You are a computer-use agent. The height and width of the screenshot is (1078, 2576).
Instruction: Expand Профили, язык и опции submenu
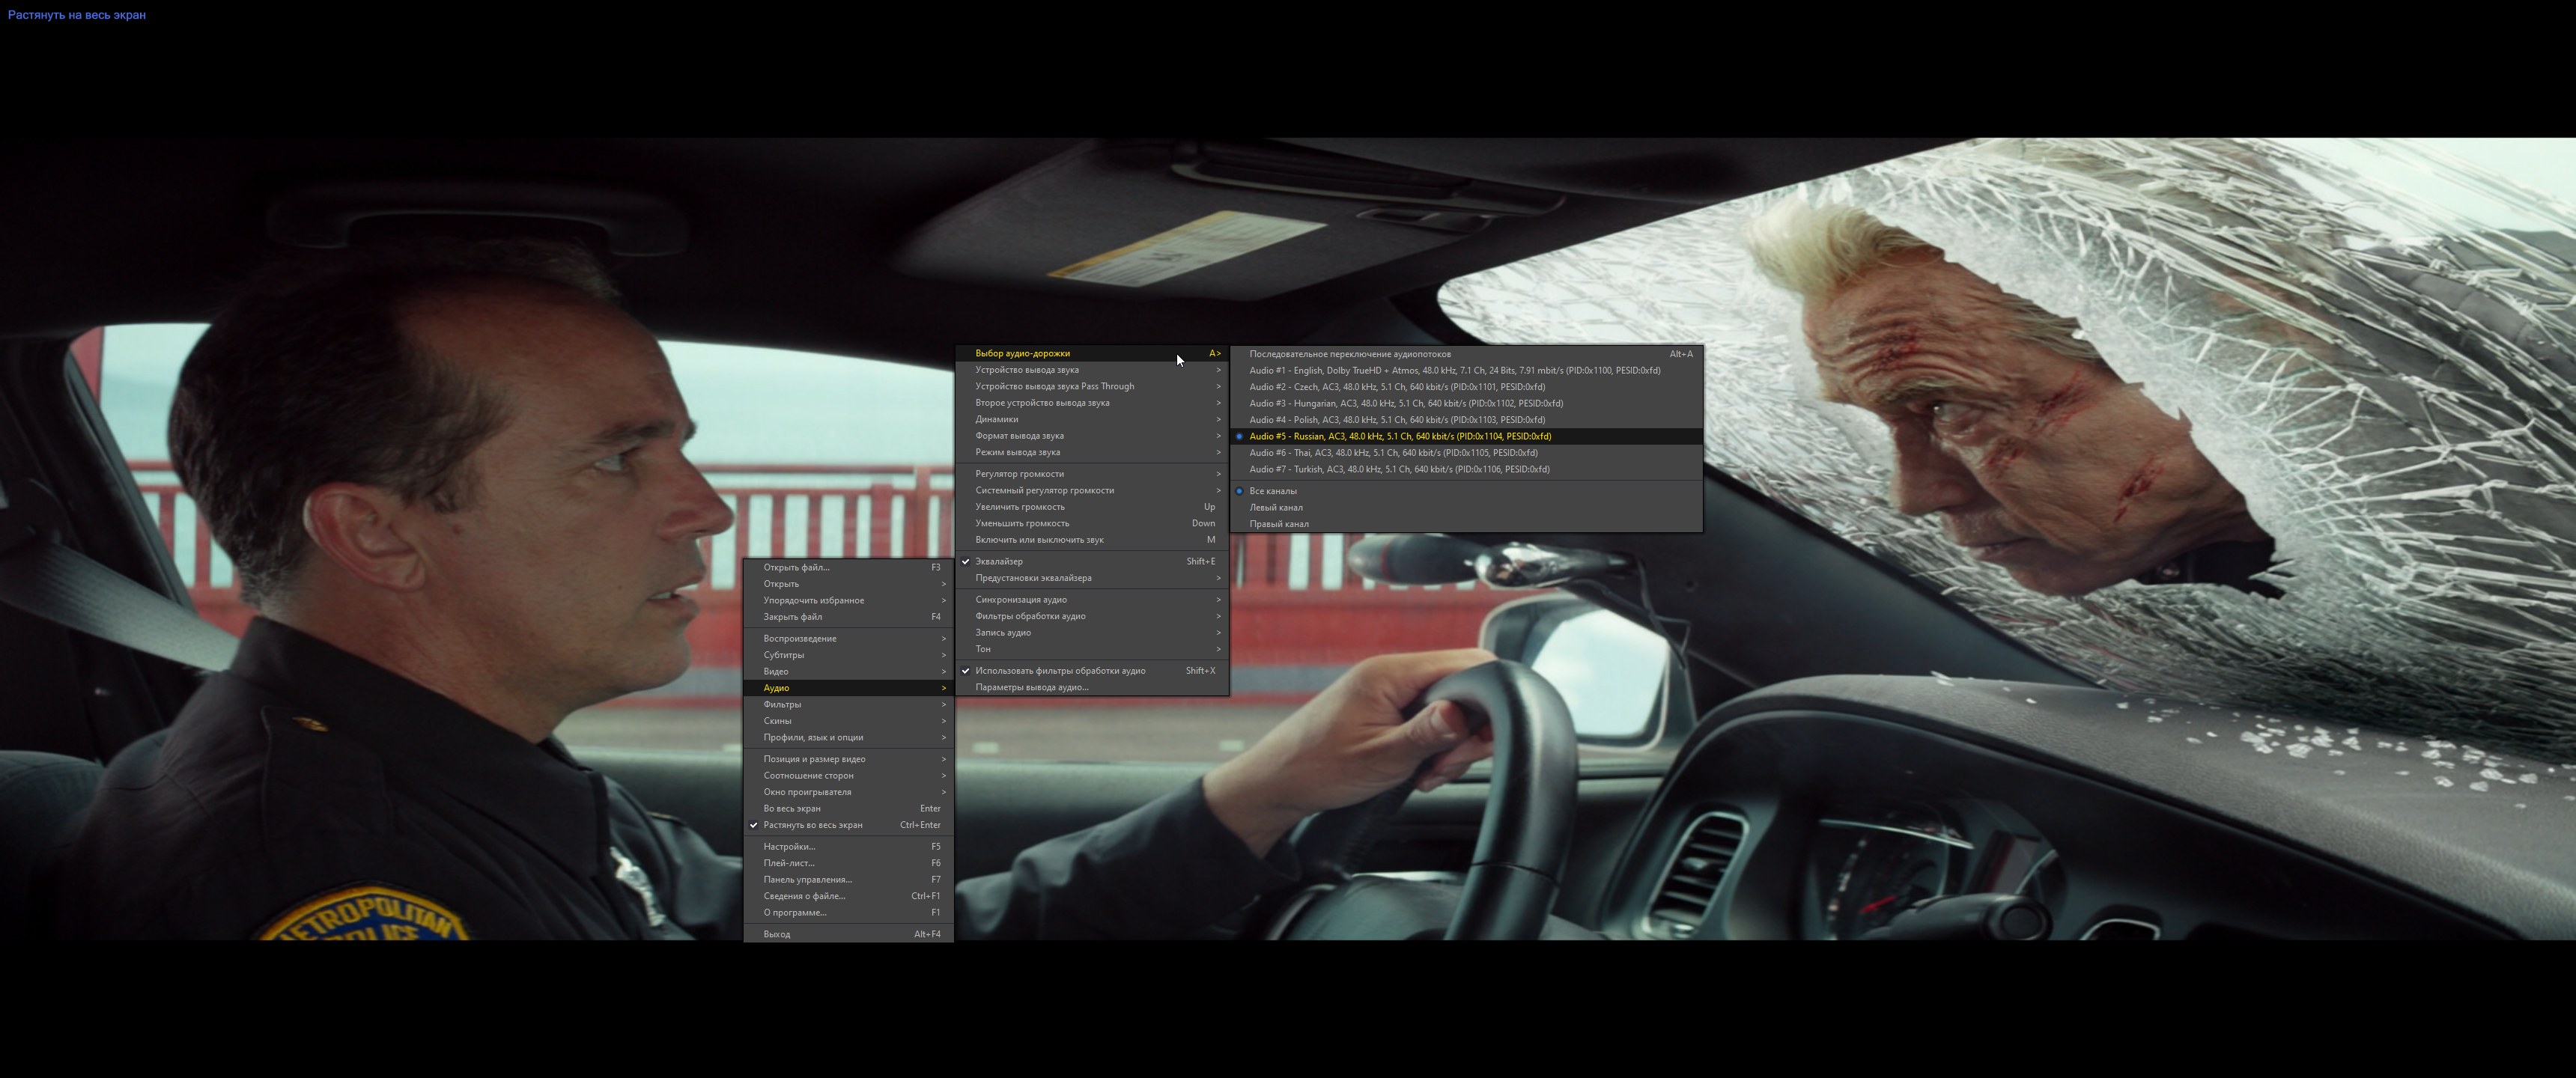(848, 738)
